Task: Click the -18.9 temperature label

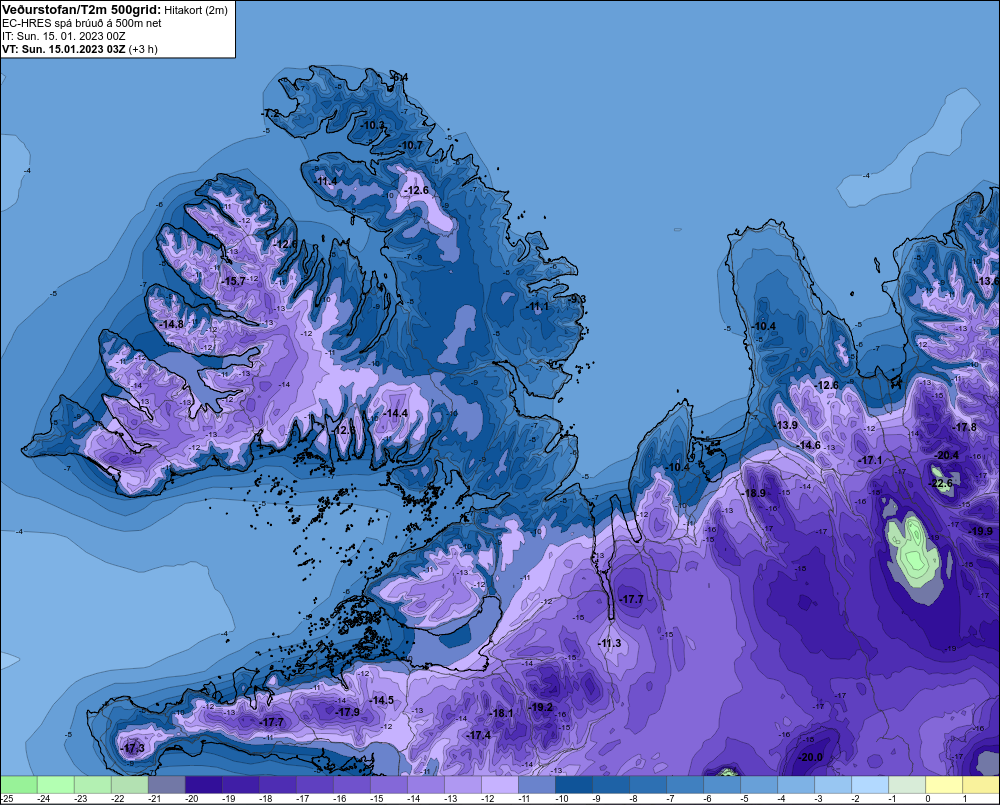Action: (x=754, y=493)
